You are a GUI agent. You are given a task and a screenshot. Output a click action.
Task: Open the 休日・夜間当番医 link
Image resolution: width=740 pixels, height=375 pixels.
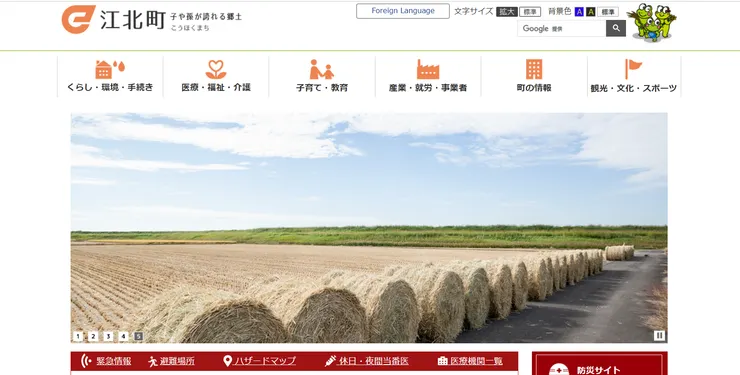tap(374, 361)
